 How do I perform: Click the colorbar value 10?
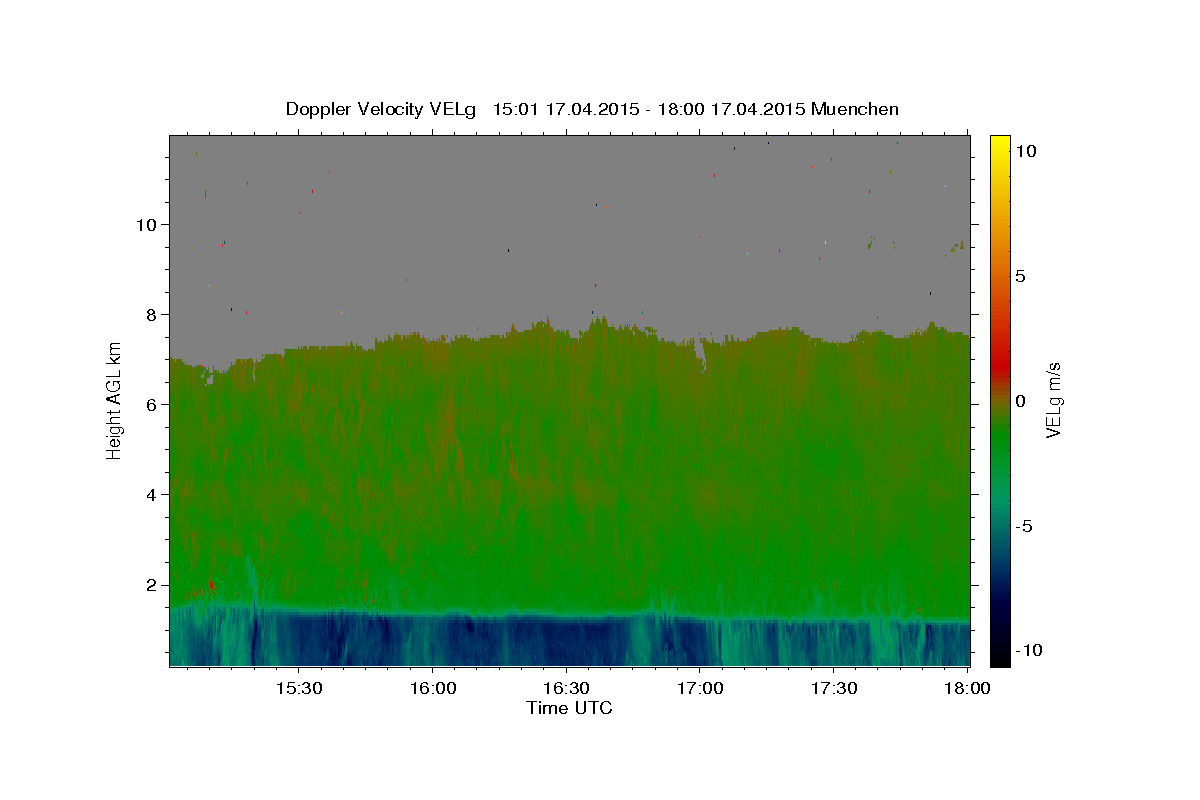[x=1025, y=151]
